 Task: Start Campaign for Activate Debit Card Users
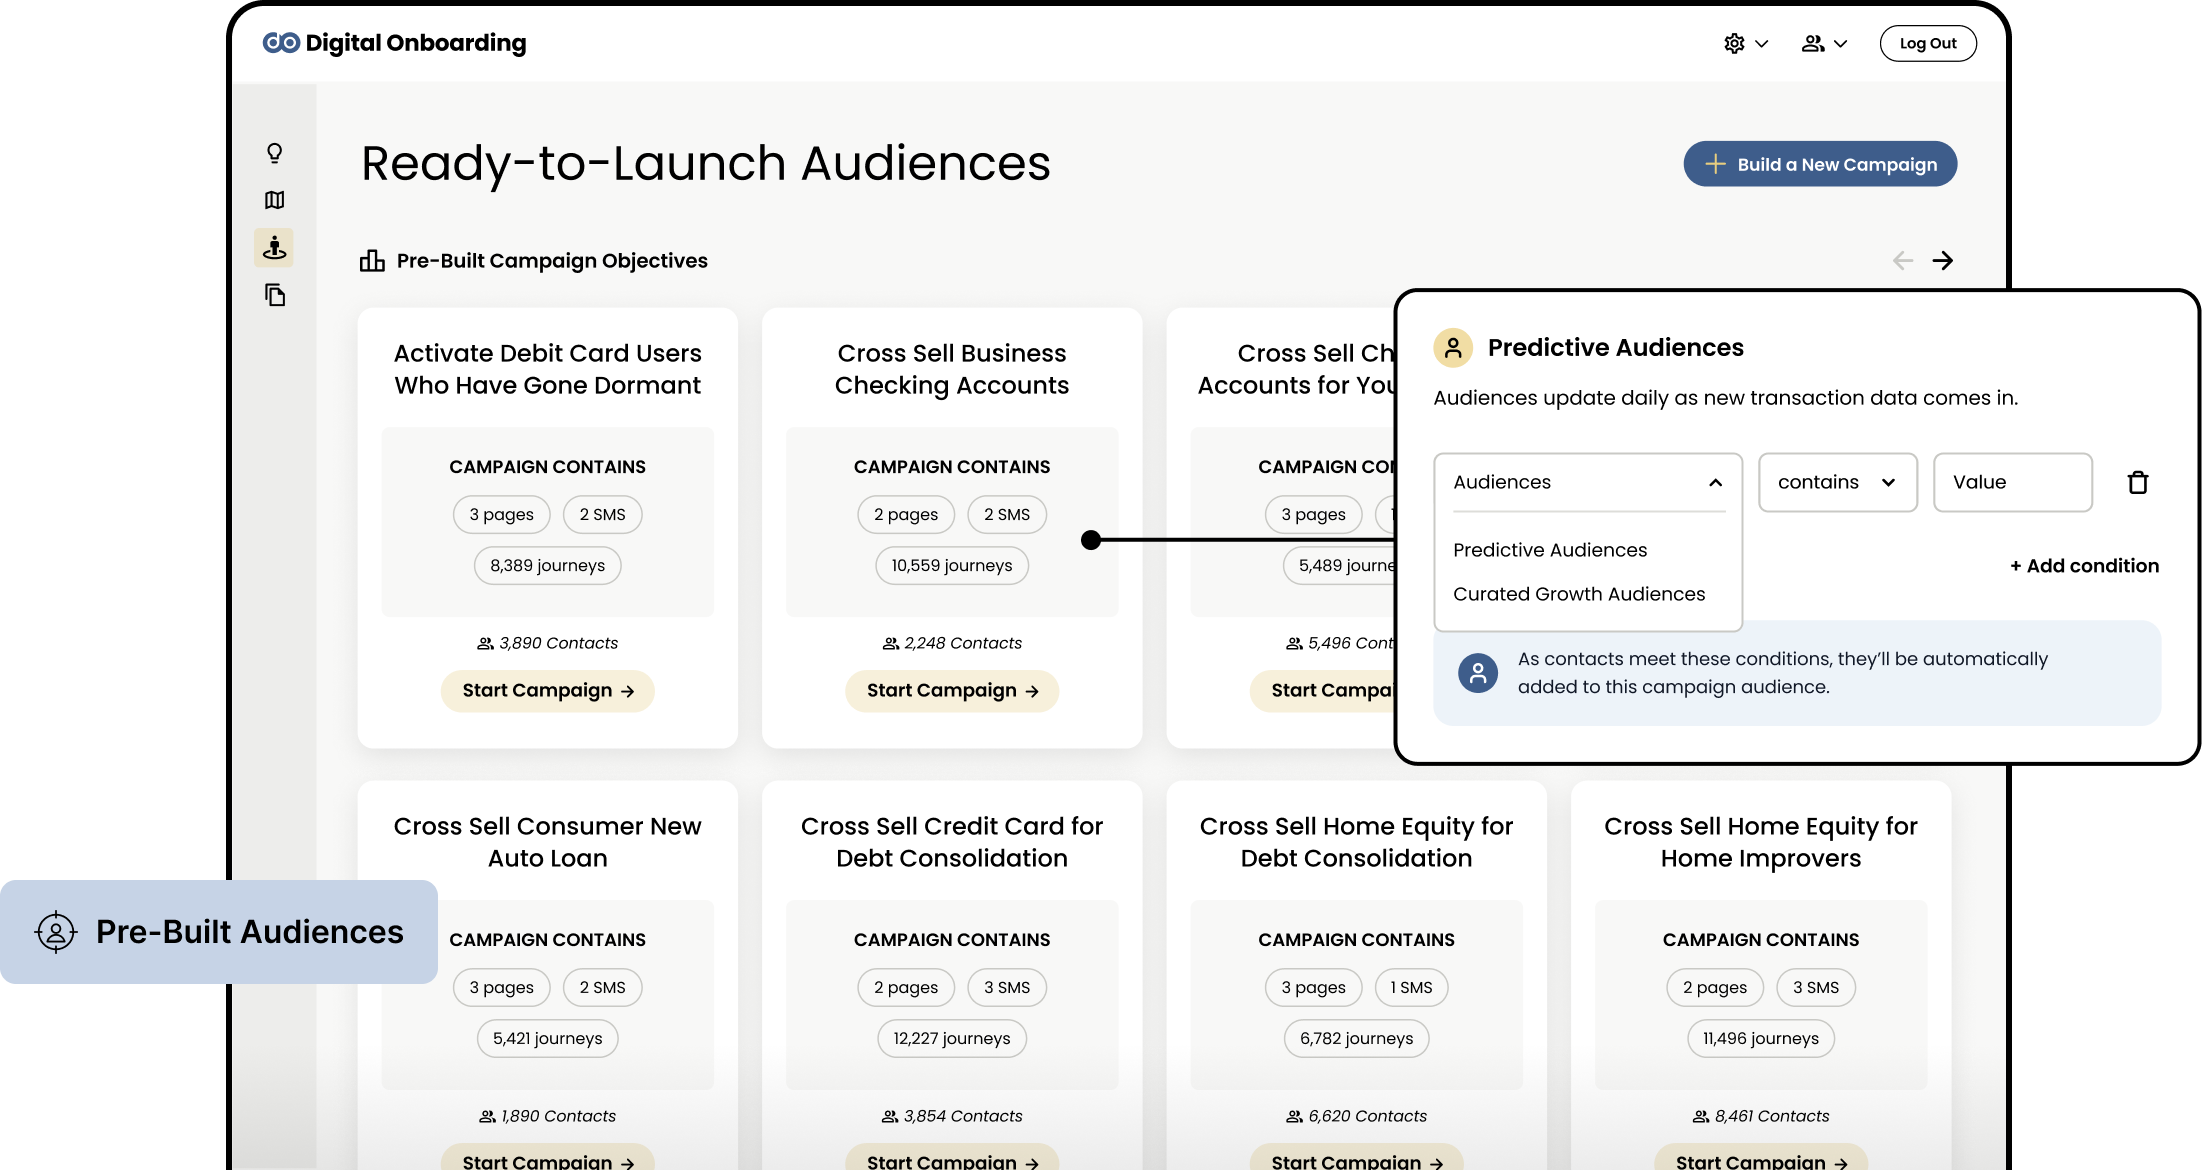[x=547, y=691]
